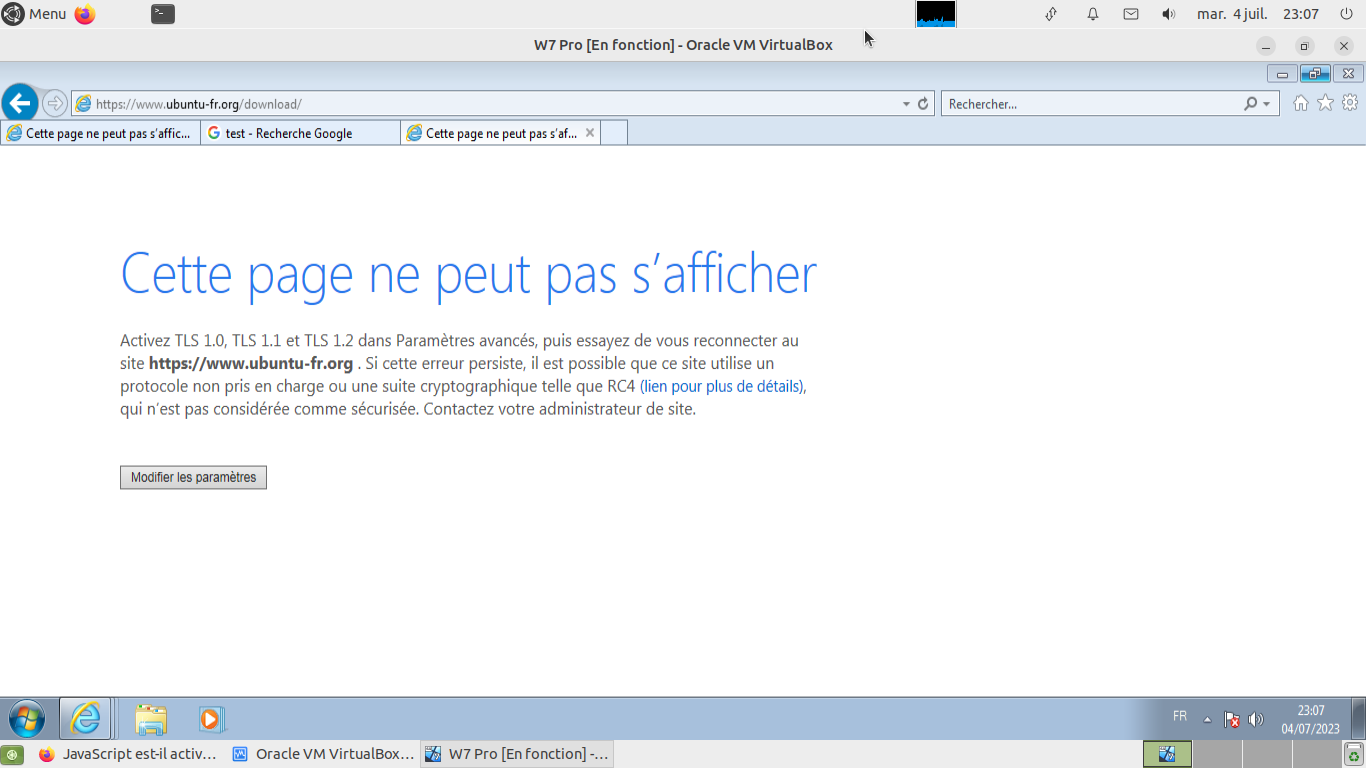The image size is (1366, 768).
Task: Switch to the 'test - Recherche Google' tab
Action: 300,133
